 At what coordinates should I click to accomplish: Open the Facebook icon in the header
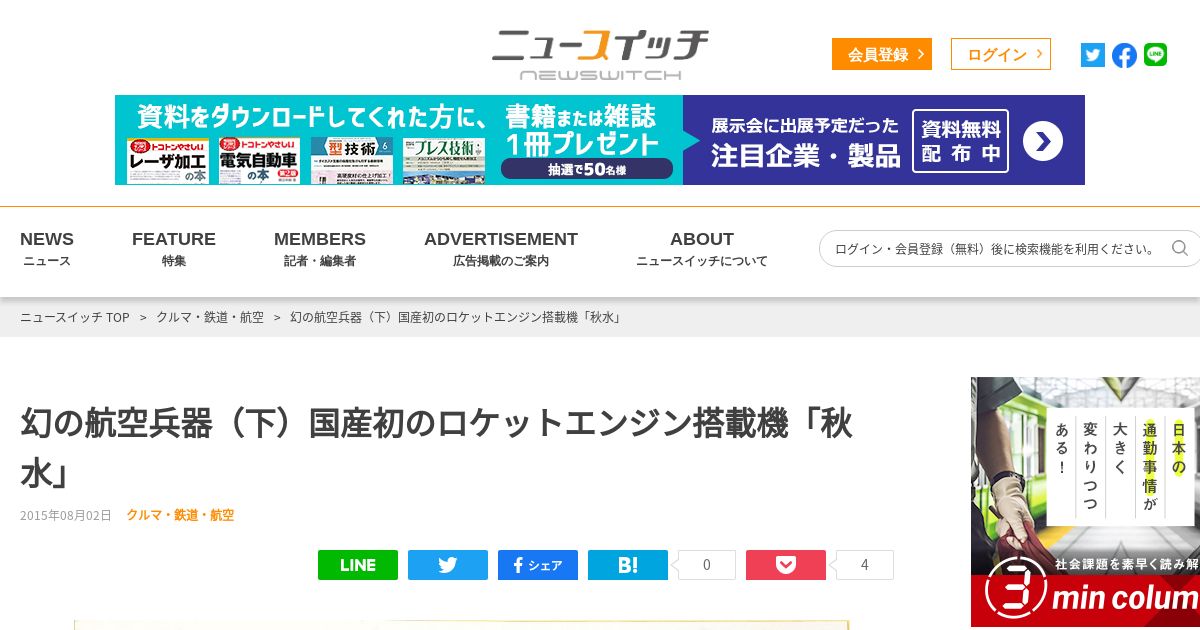coord(1124,55)
